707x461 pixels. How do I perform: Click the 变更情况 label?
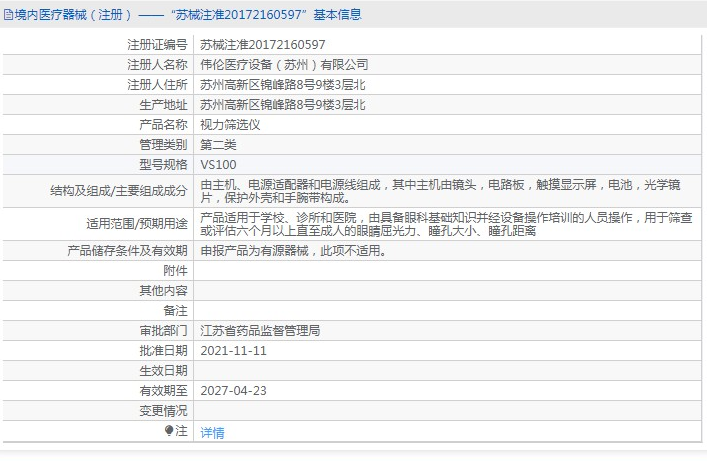pyautogui.click(x=163, y=410)
